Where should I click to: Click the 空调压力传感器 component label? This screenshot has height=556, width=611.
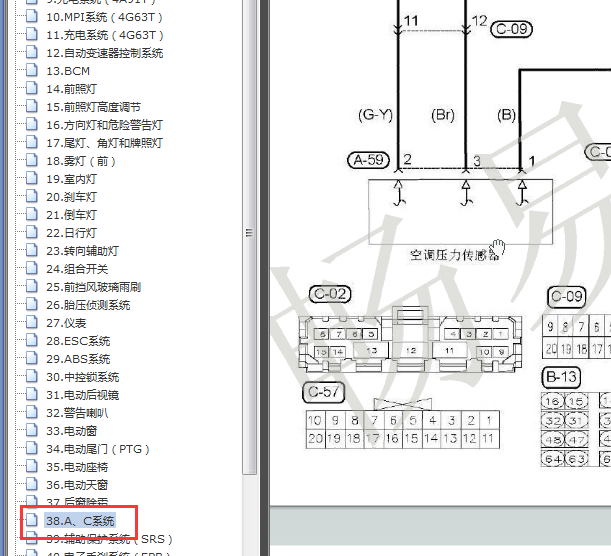[454, 255]
